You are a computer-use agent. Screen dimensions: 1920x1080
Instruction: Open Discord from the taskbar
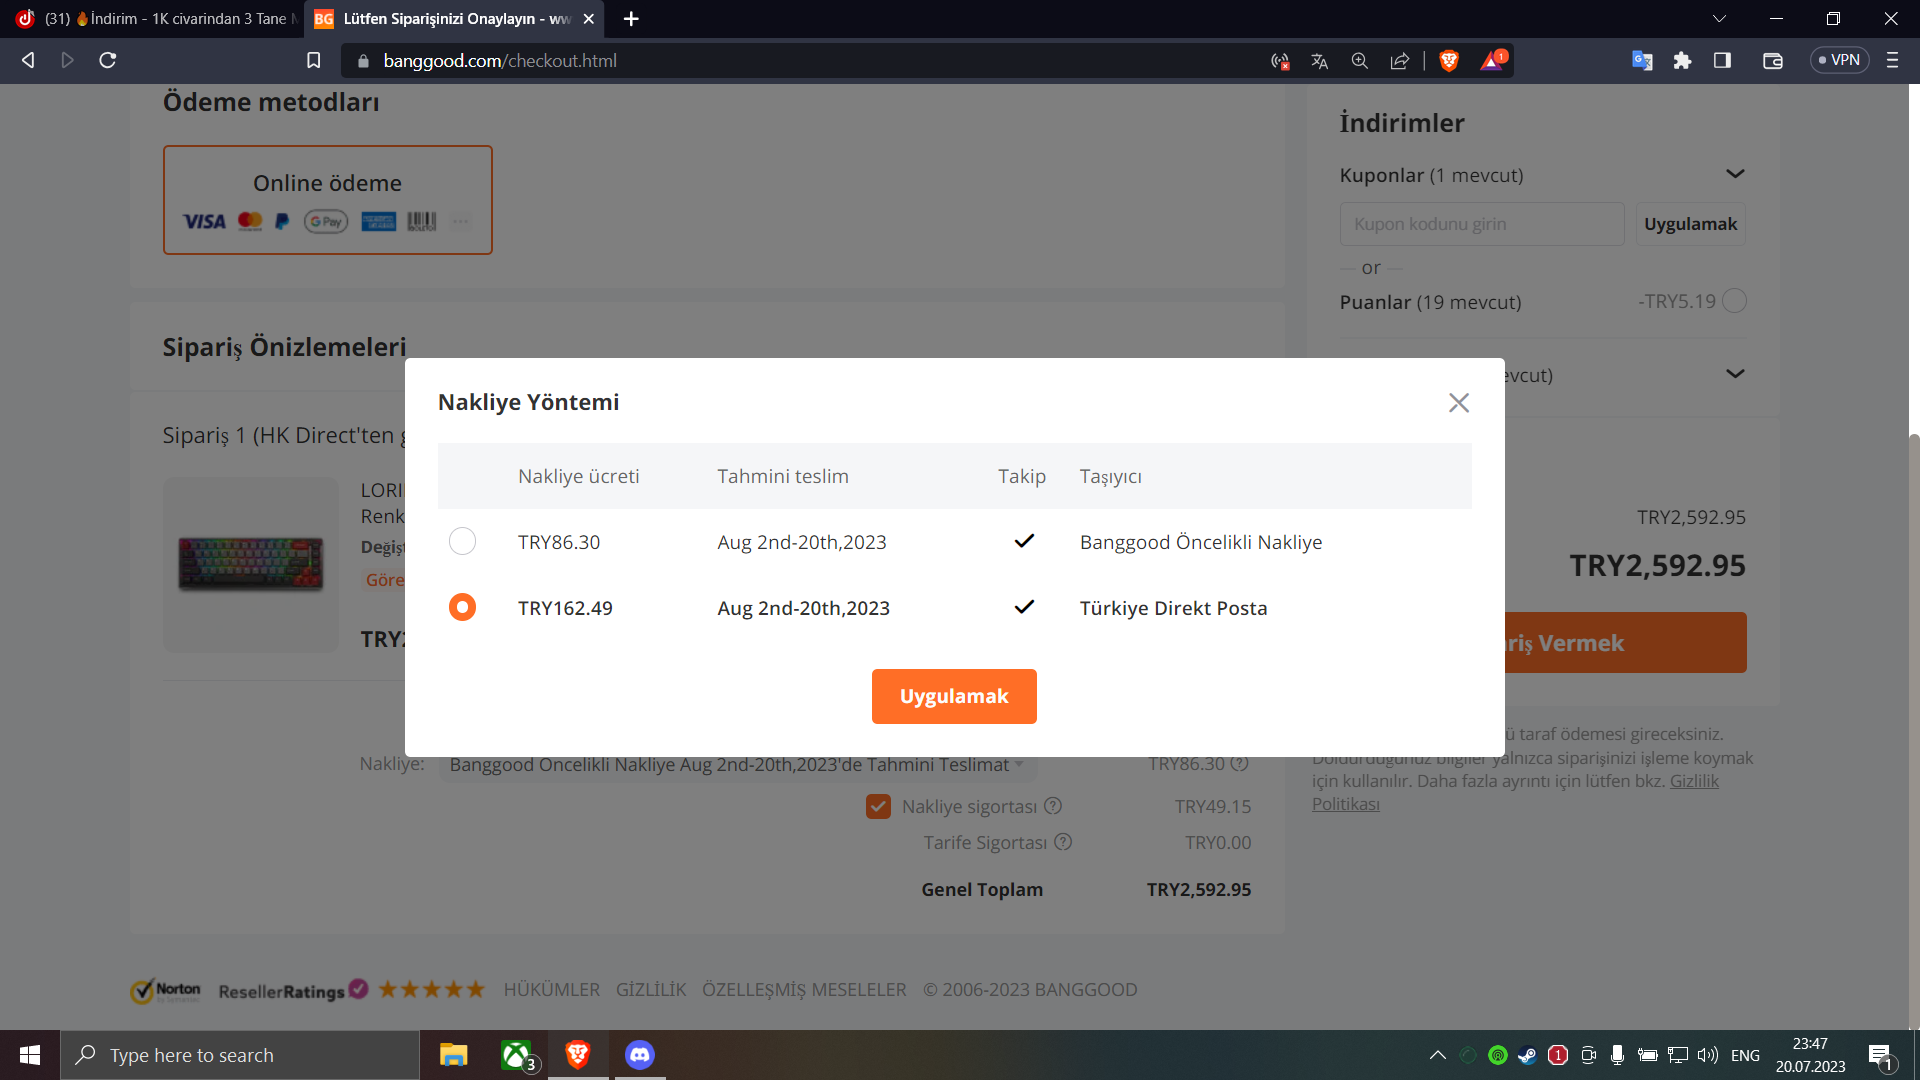pyautogui.click(x=640, y=1055)
